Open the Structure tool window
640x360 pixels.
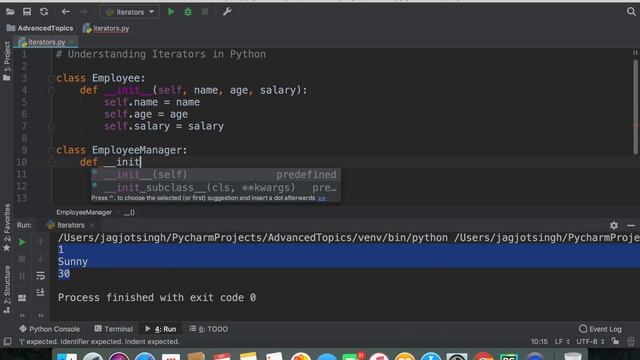tap(7, 290)
